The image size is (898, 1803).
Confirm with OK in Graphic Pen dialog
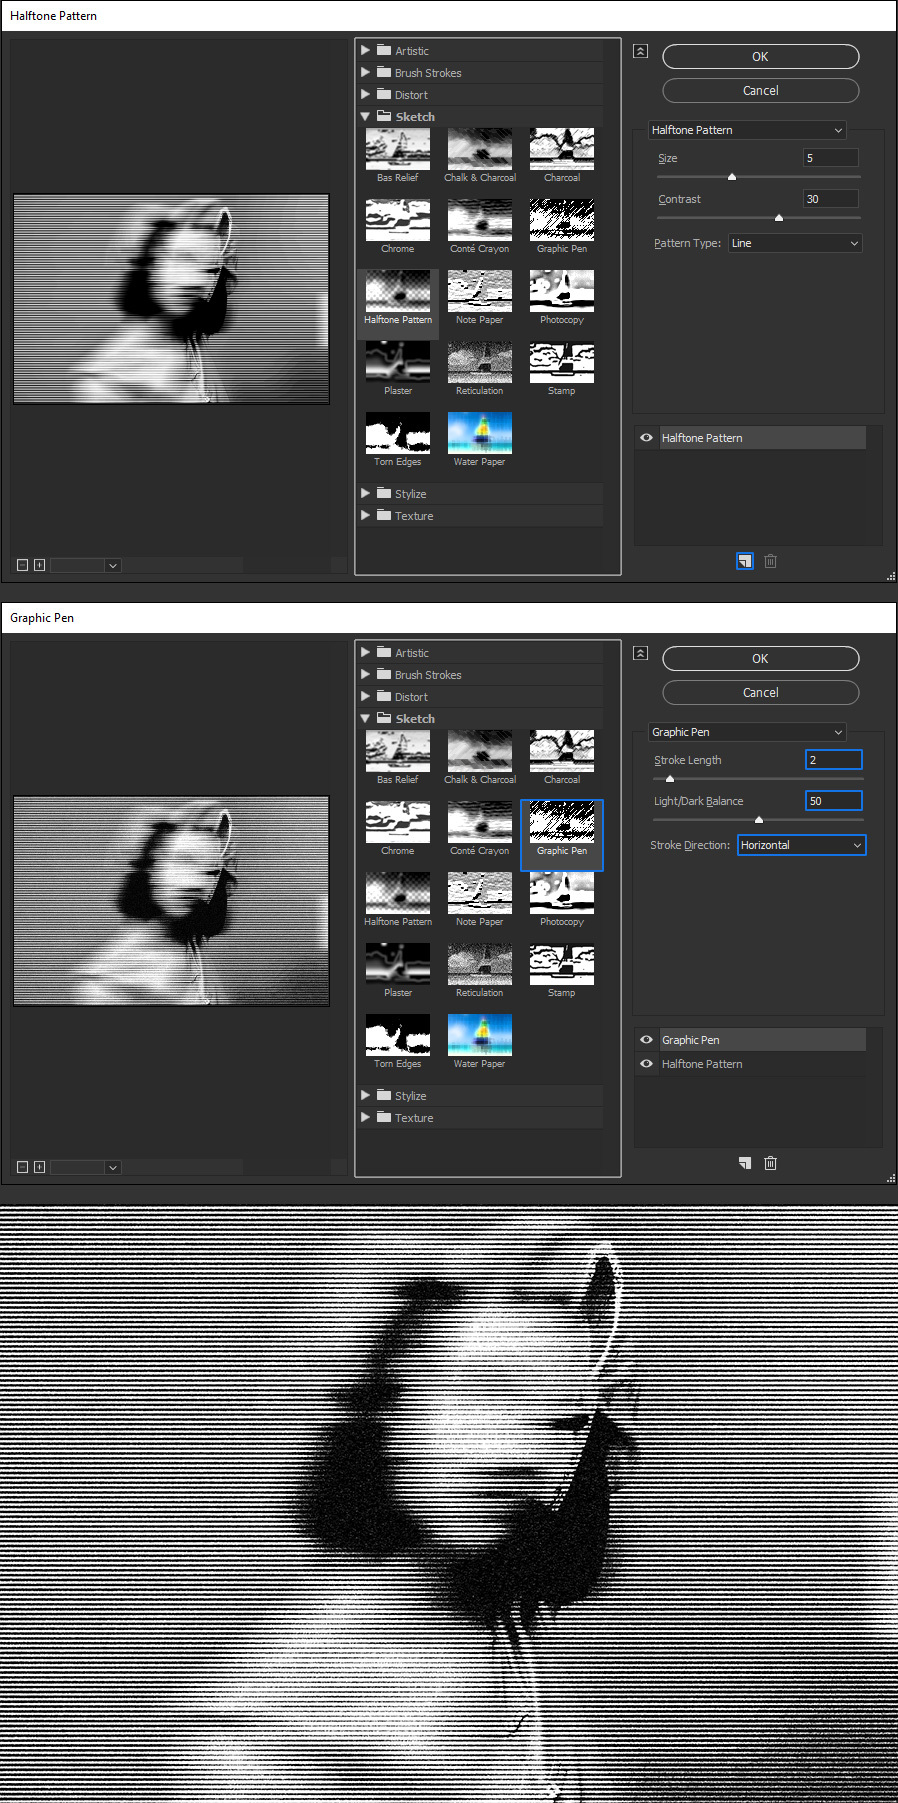[760, 659]
